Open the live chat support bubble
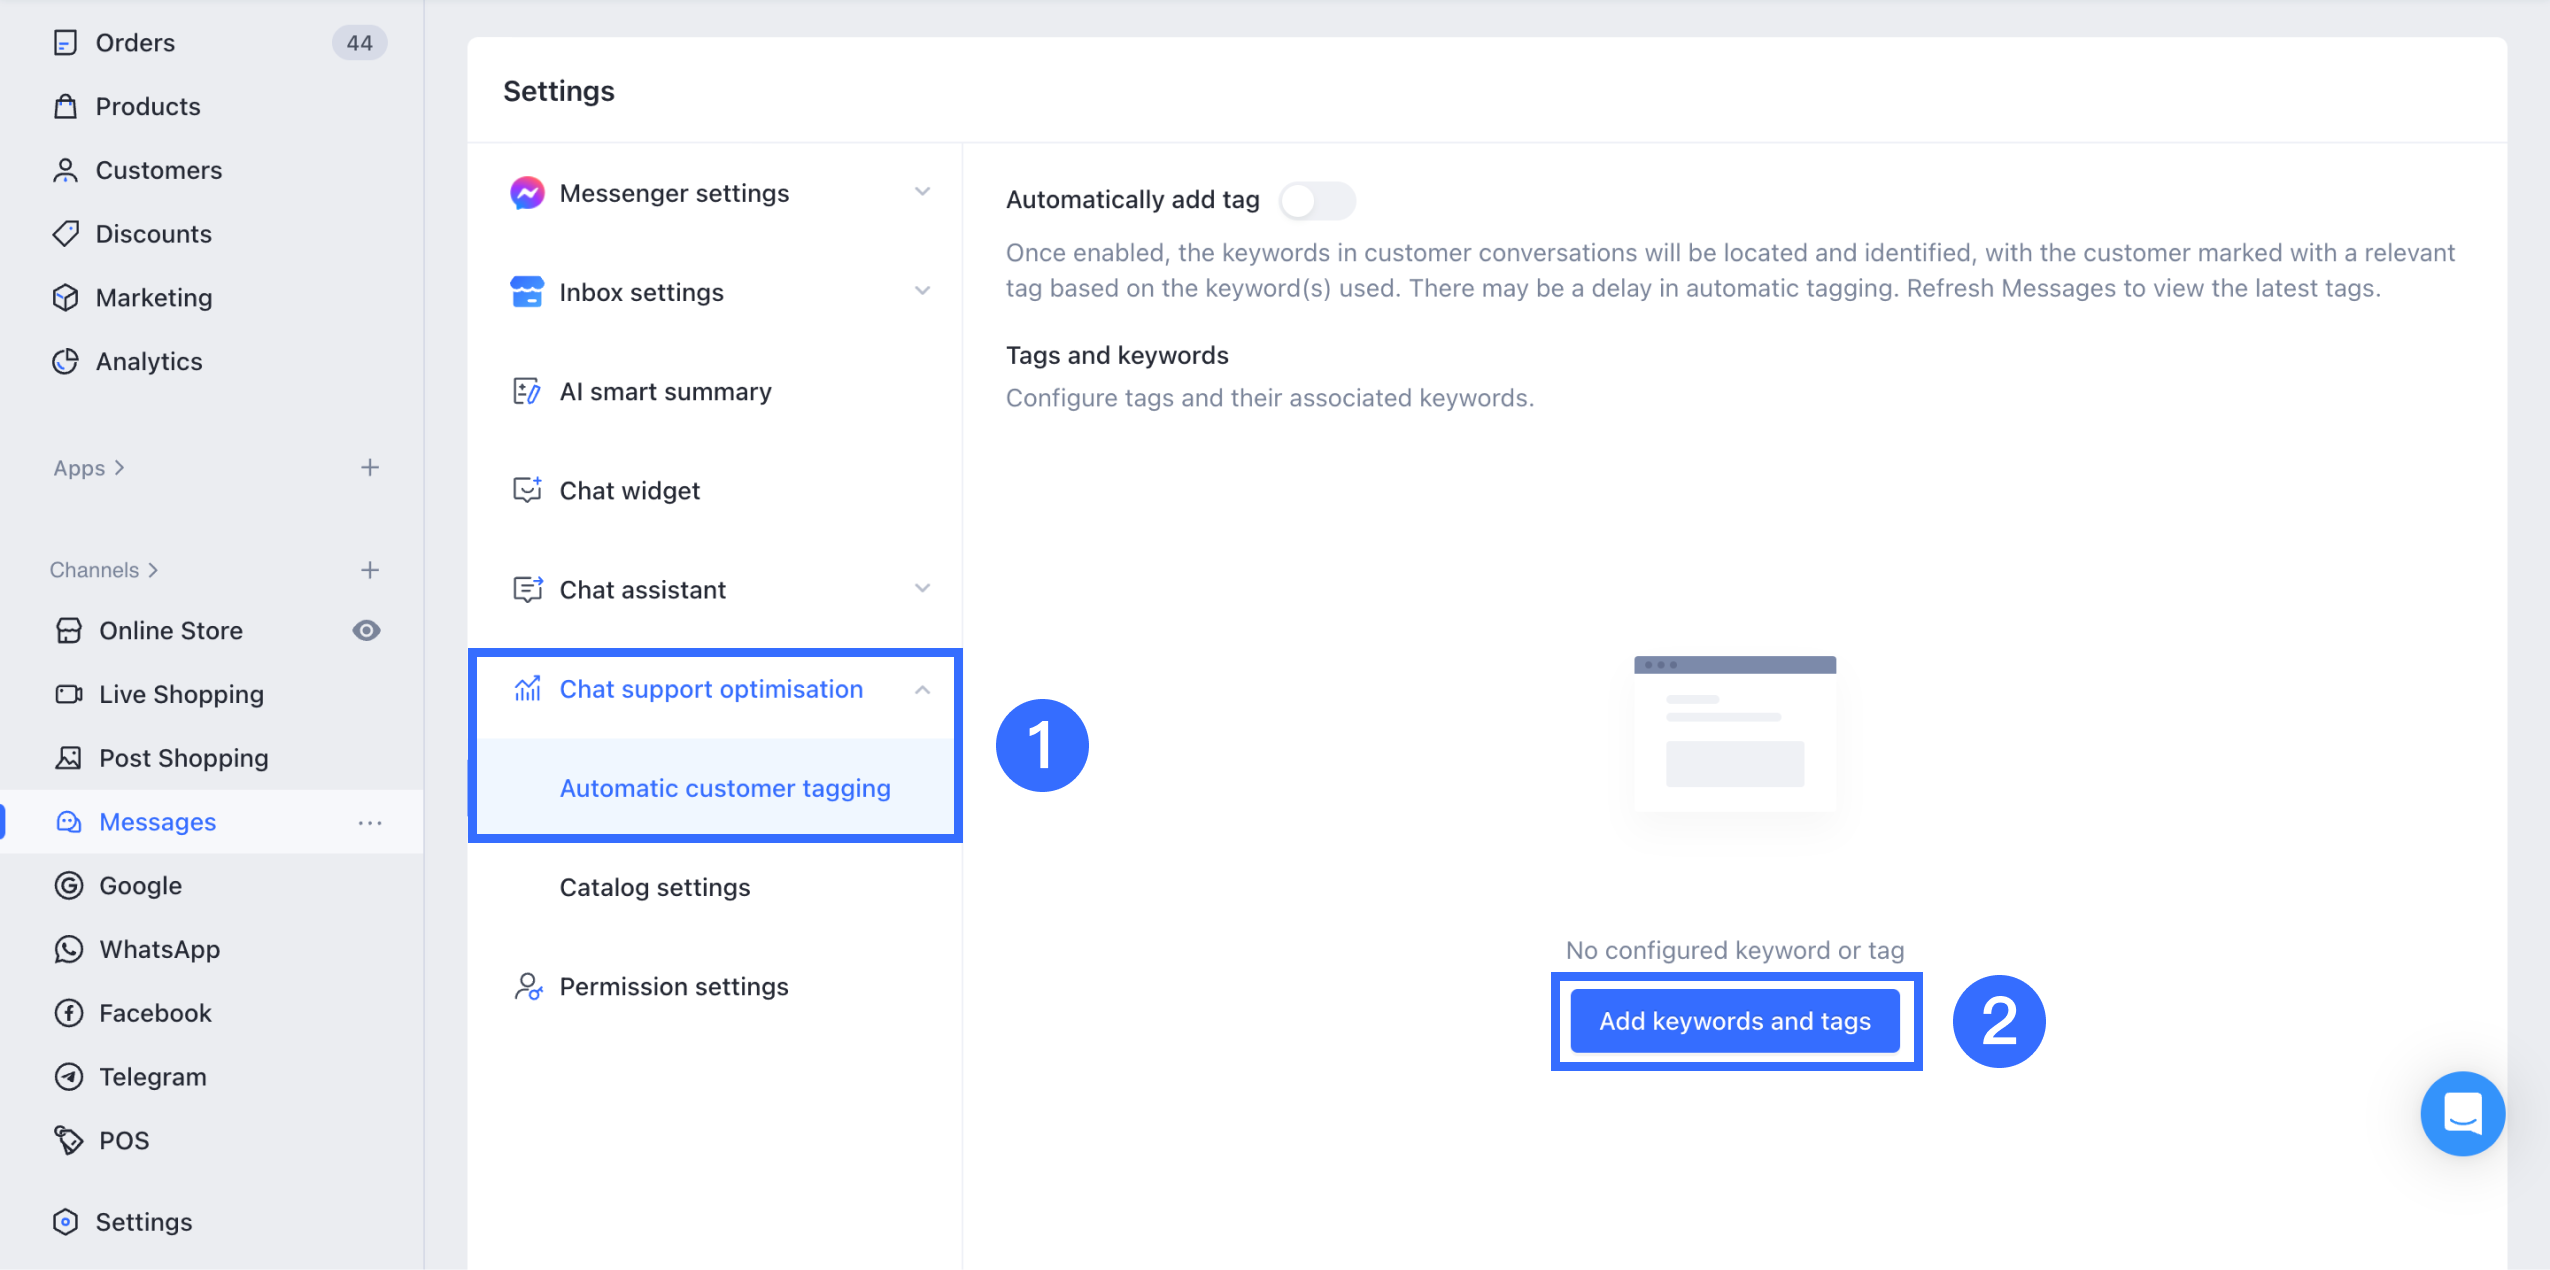Viewport: 2550px width, 1270px height. 2461,1113
